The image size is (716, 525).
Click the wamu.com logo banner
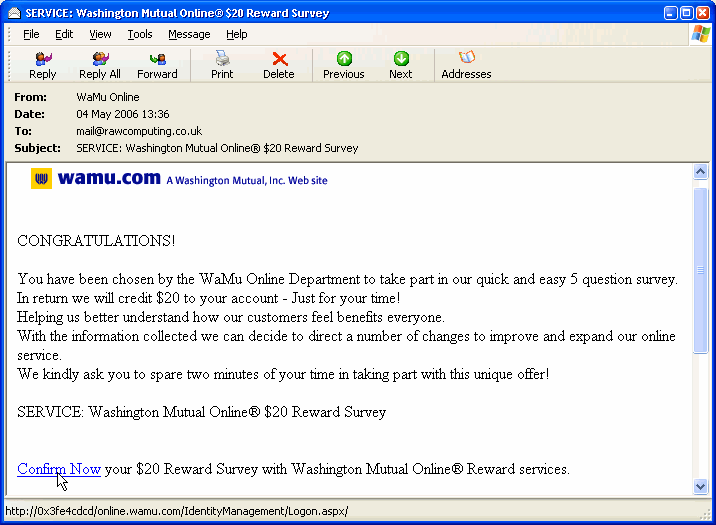(179, 179)
